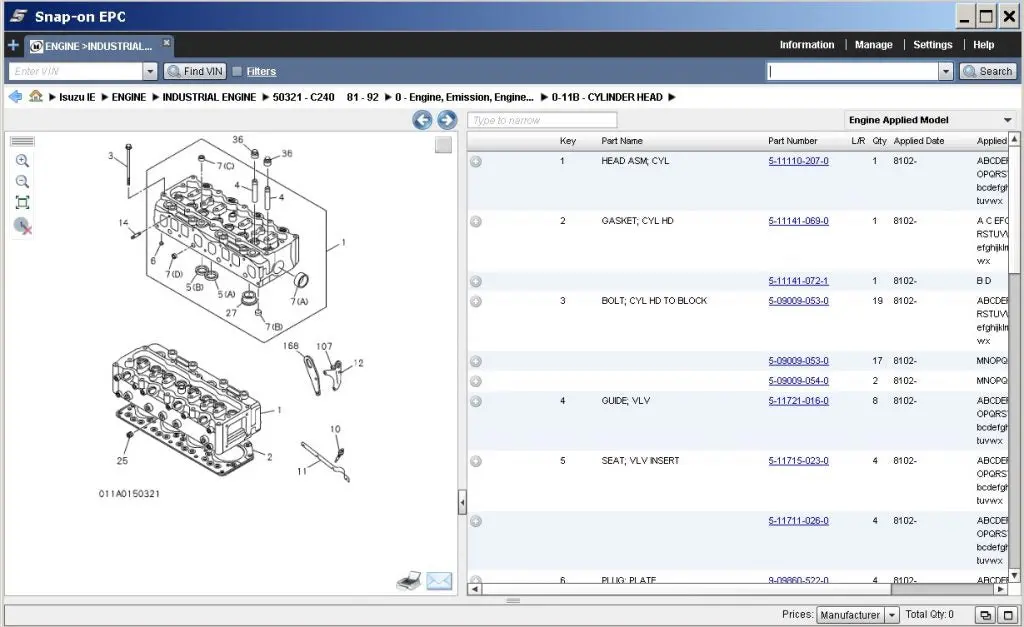The width and height of the screenshot is (1024, 627).
Task: Select 0 - Engine, Emission breadcrumb
Action: (x=464, y=97)
